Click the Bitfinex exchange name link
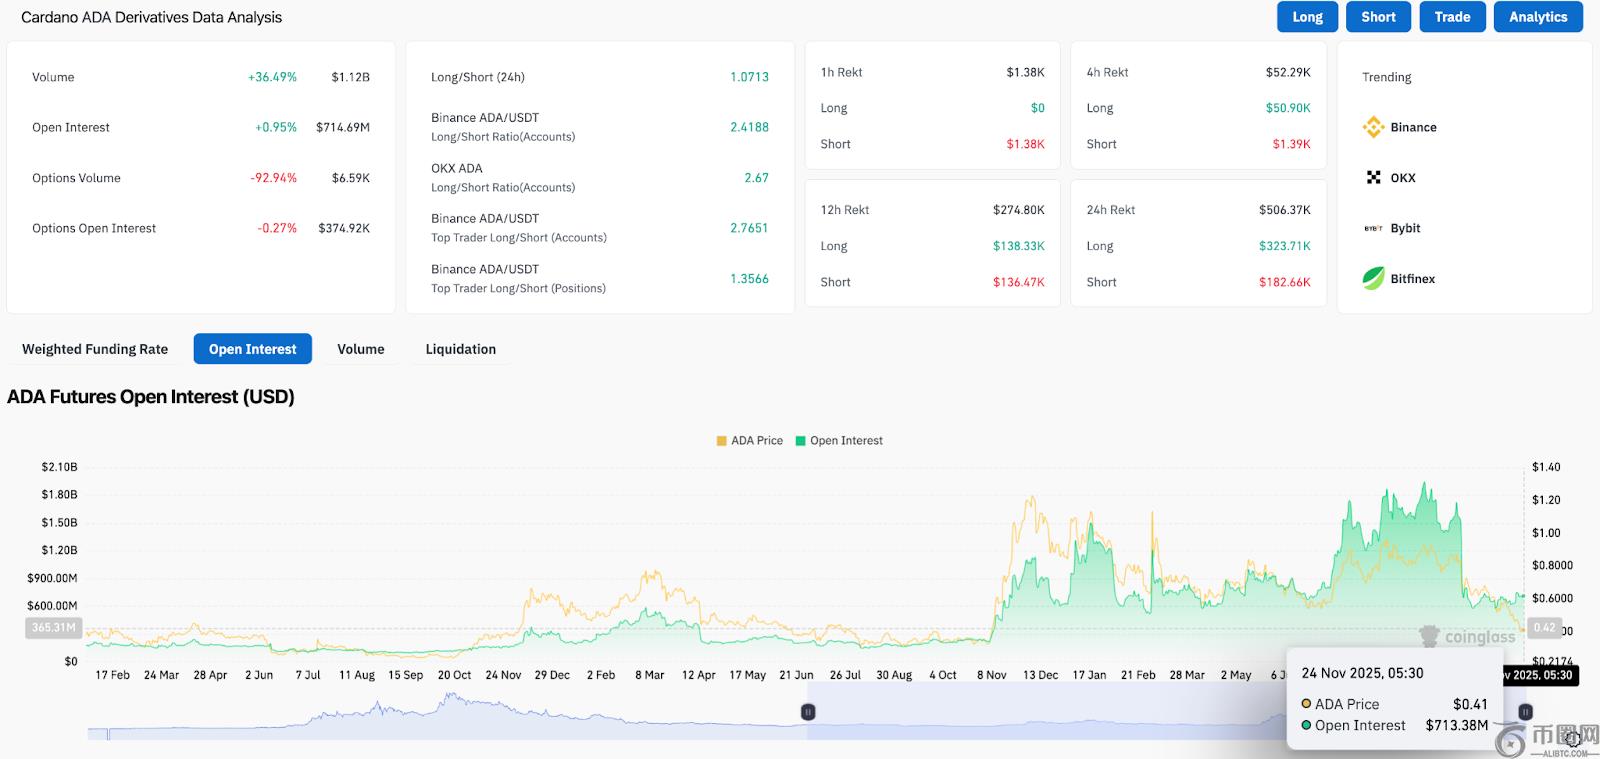Viewport: 1600px width, 759px height. 1412,279
